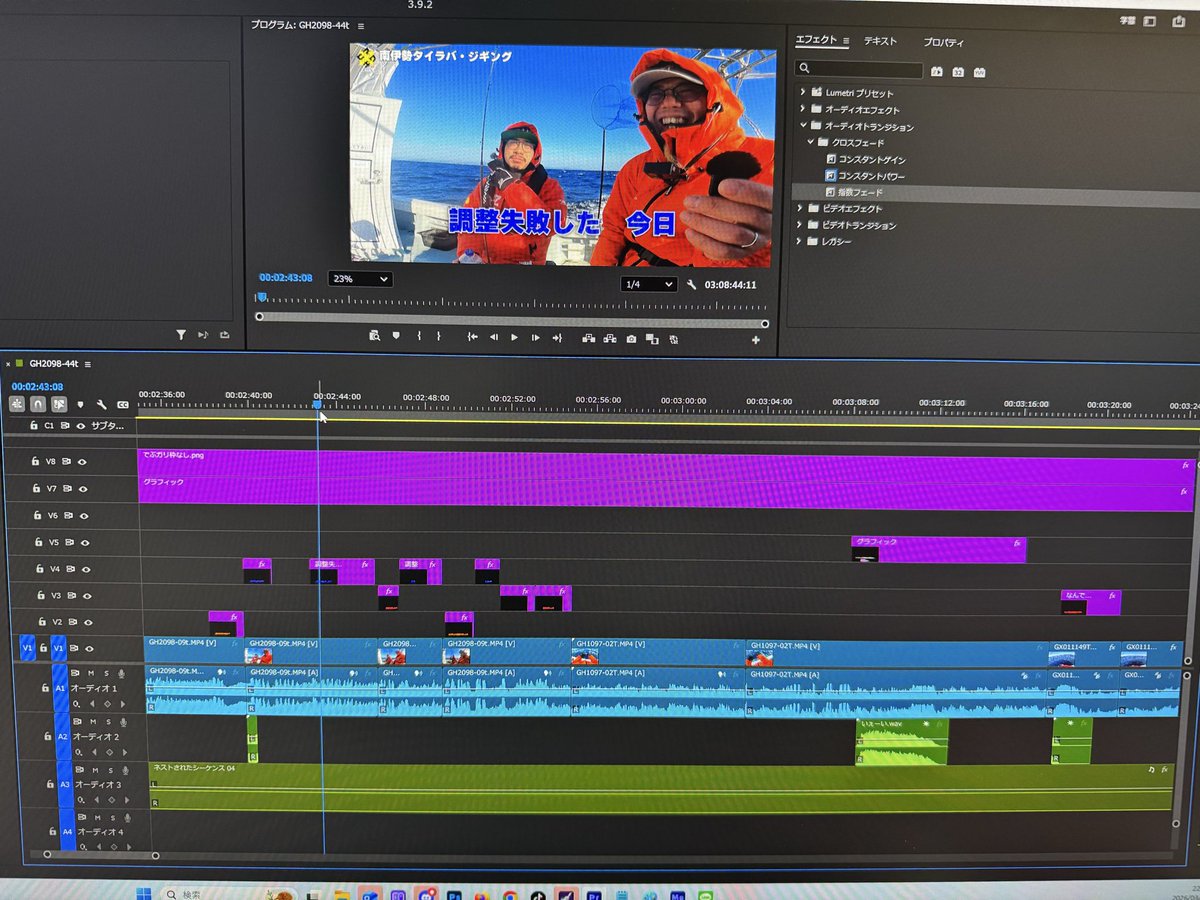The width and height of the screenshot is (1200, 900).
Task: Export frame with camera icon
Action: coord(631,339)
